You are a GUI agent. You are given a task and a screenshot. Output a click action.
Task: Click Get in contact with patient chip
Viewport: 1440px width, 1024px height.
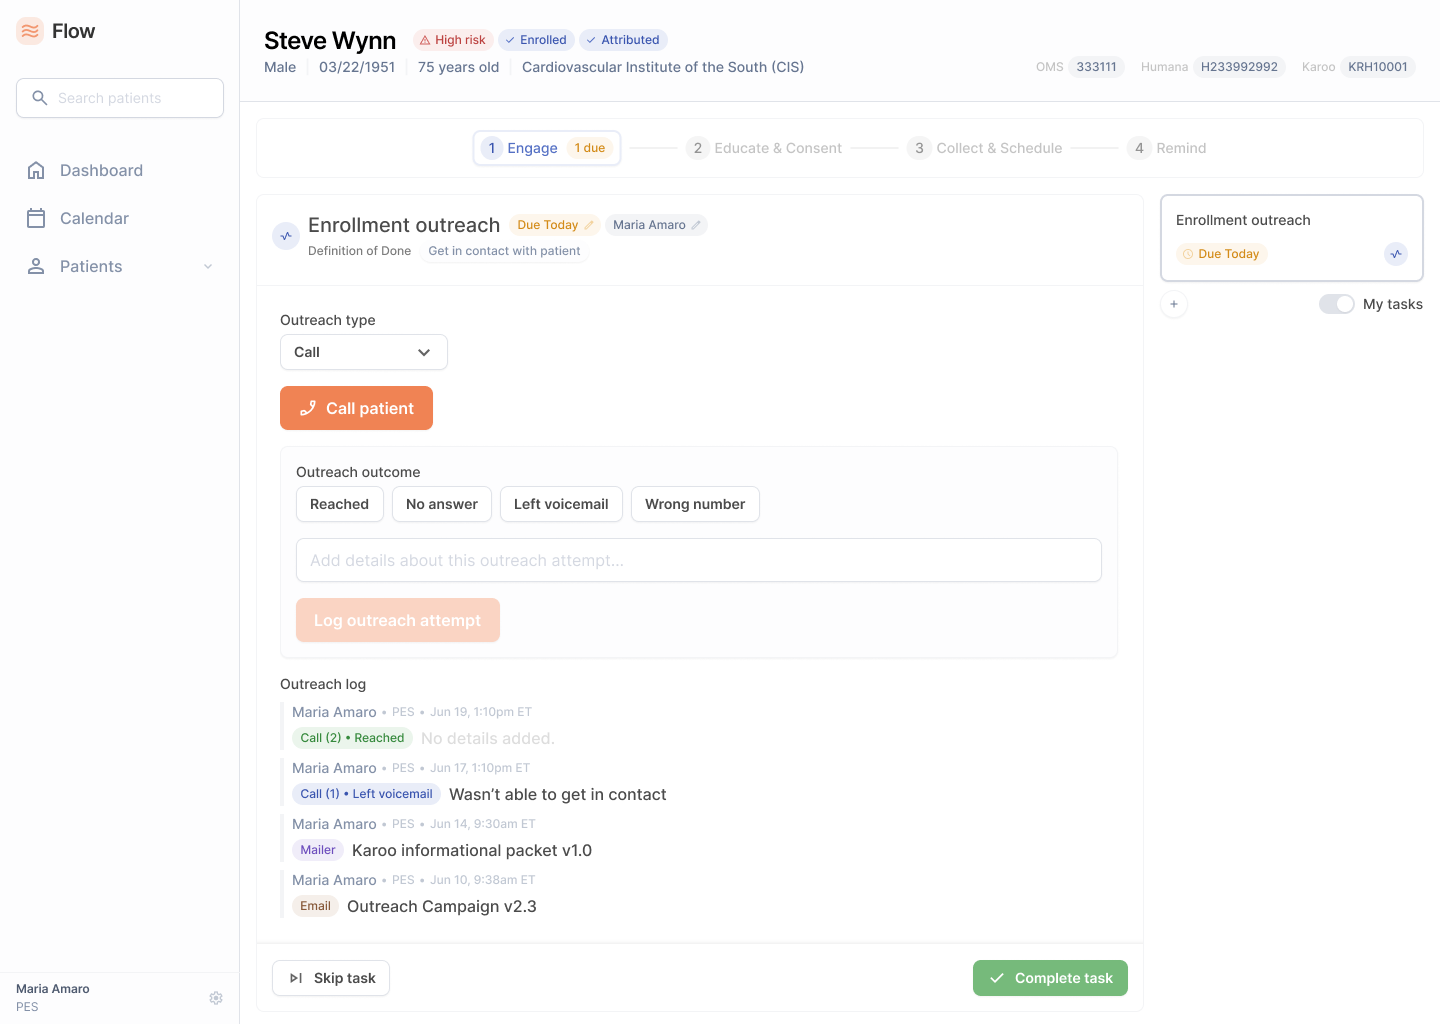pos(504,251)
